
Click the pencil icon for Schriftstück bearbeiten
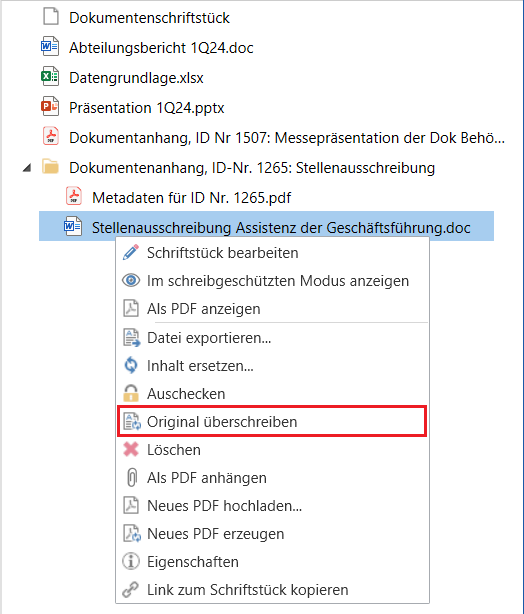coord(131,253)
